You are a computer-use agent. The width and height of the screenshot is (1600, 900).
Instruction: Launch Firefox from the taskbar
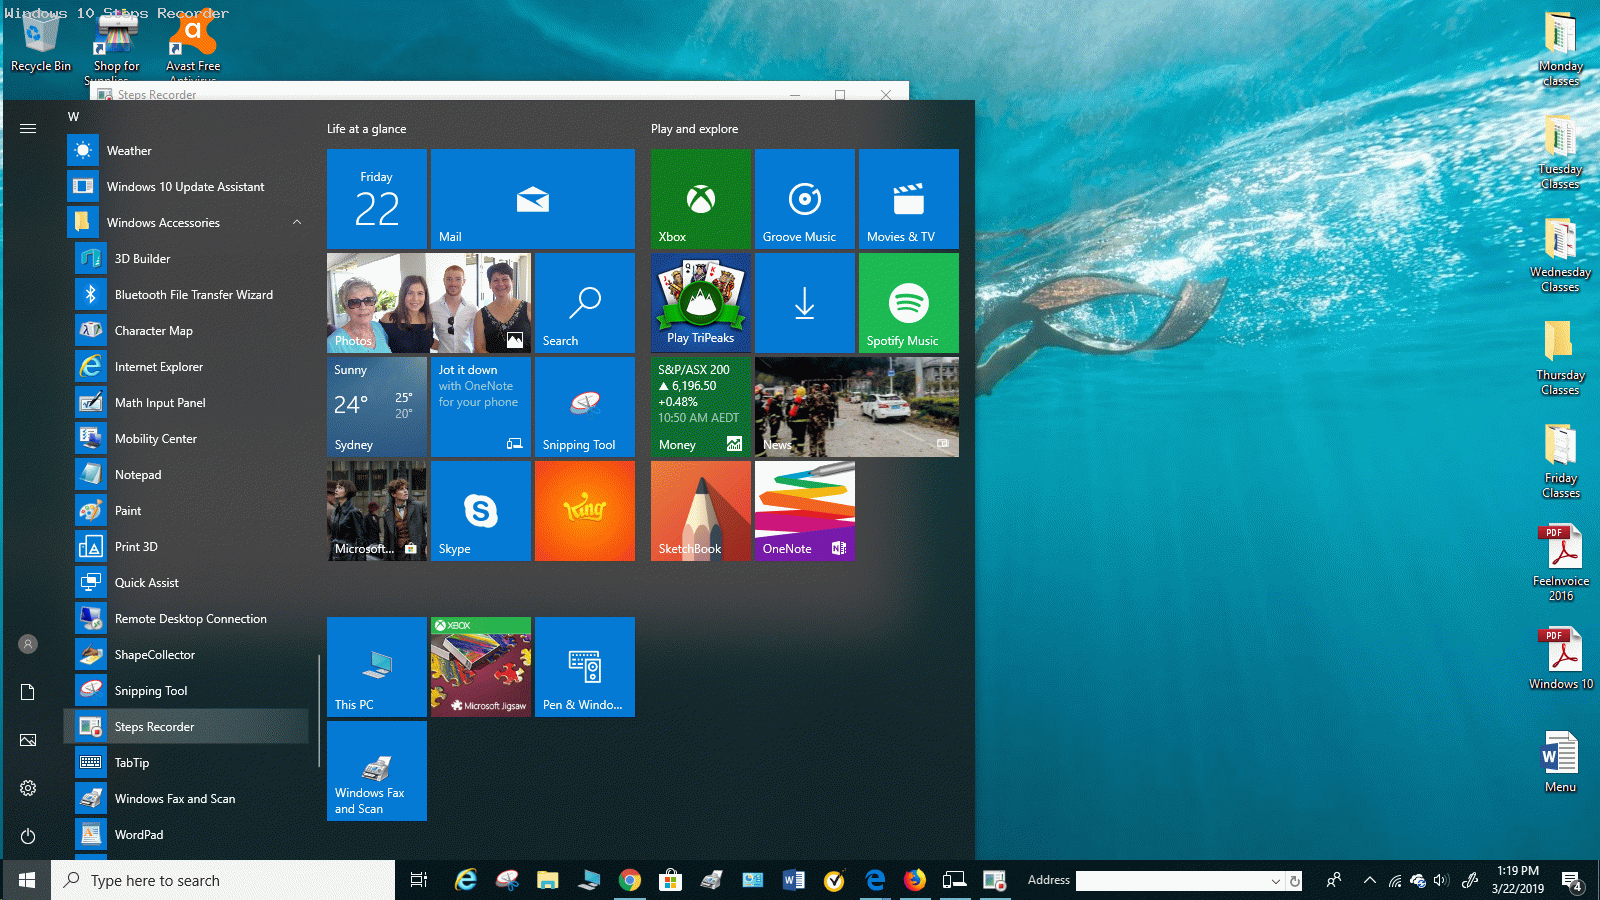tap(915, 880)
